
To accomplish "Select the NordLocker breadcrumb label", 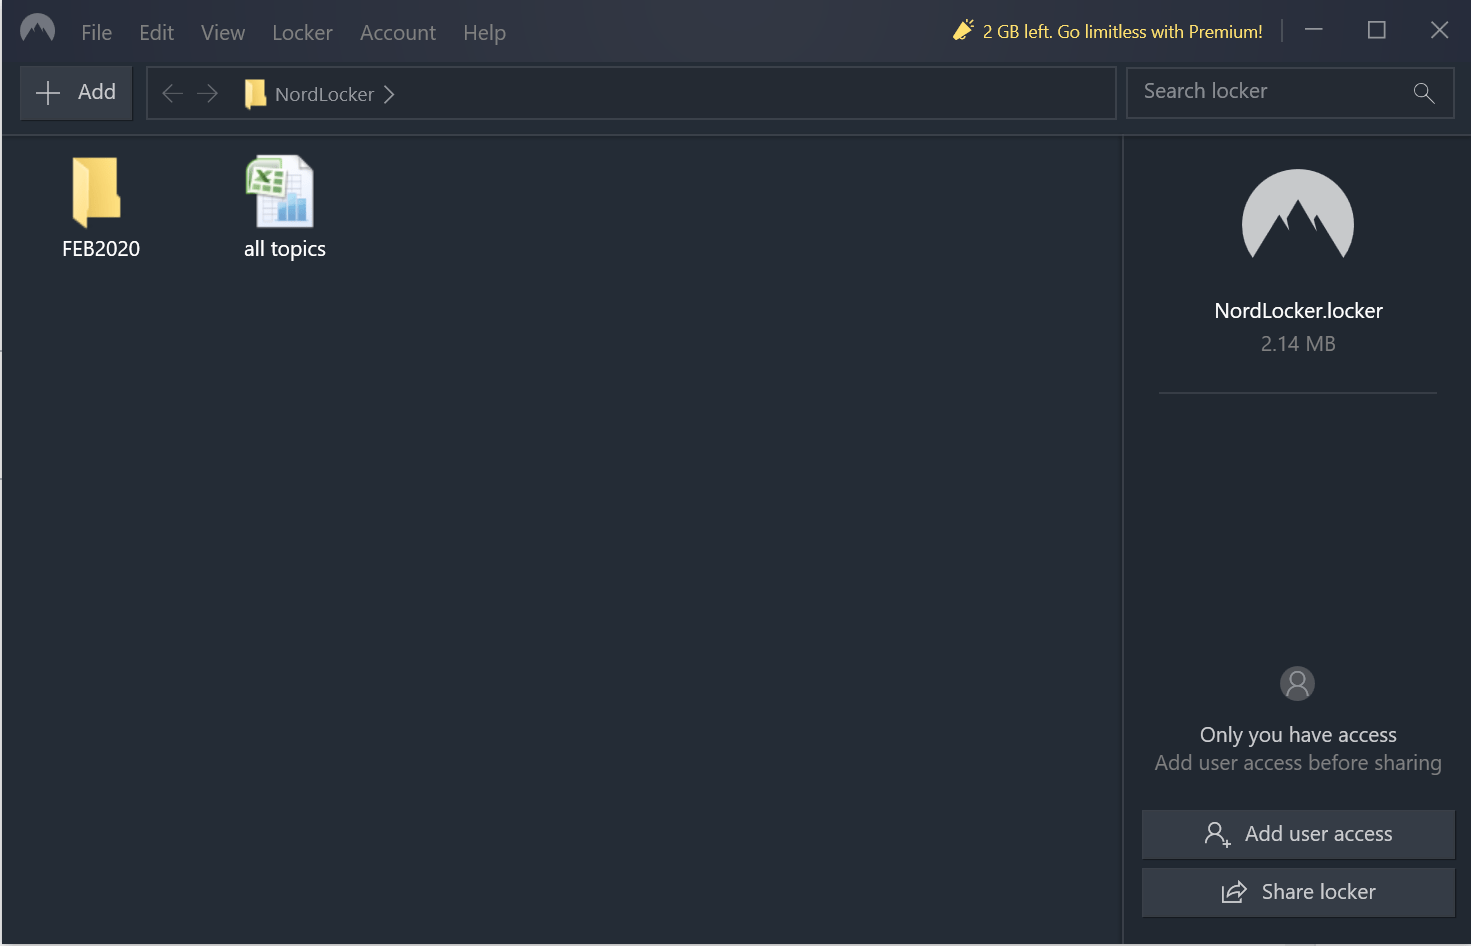I will pyautogui.click(x=324, y=95).
